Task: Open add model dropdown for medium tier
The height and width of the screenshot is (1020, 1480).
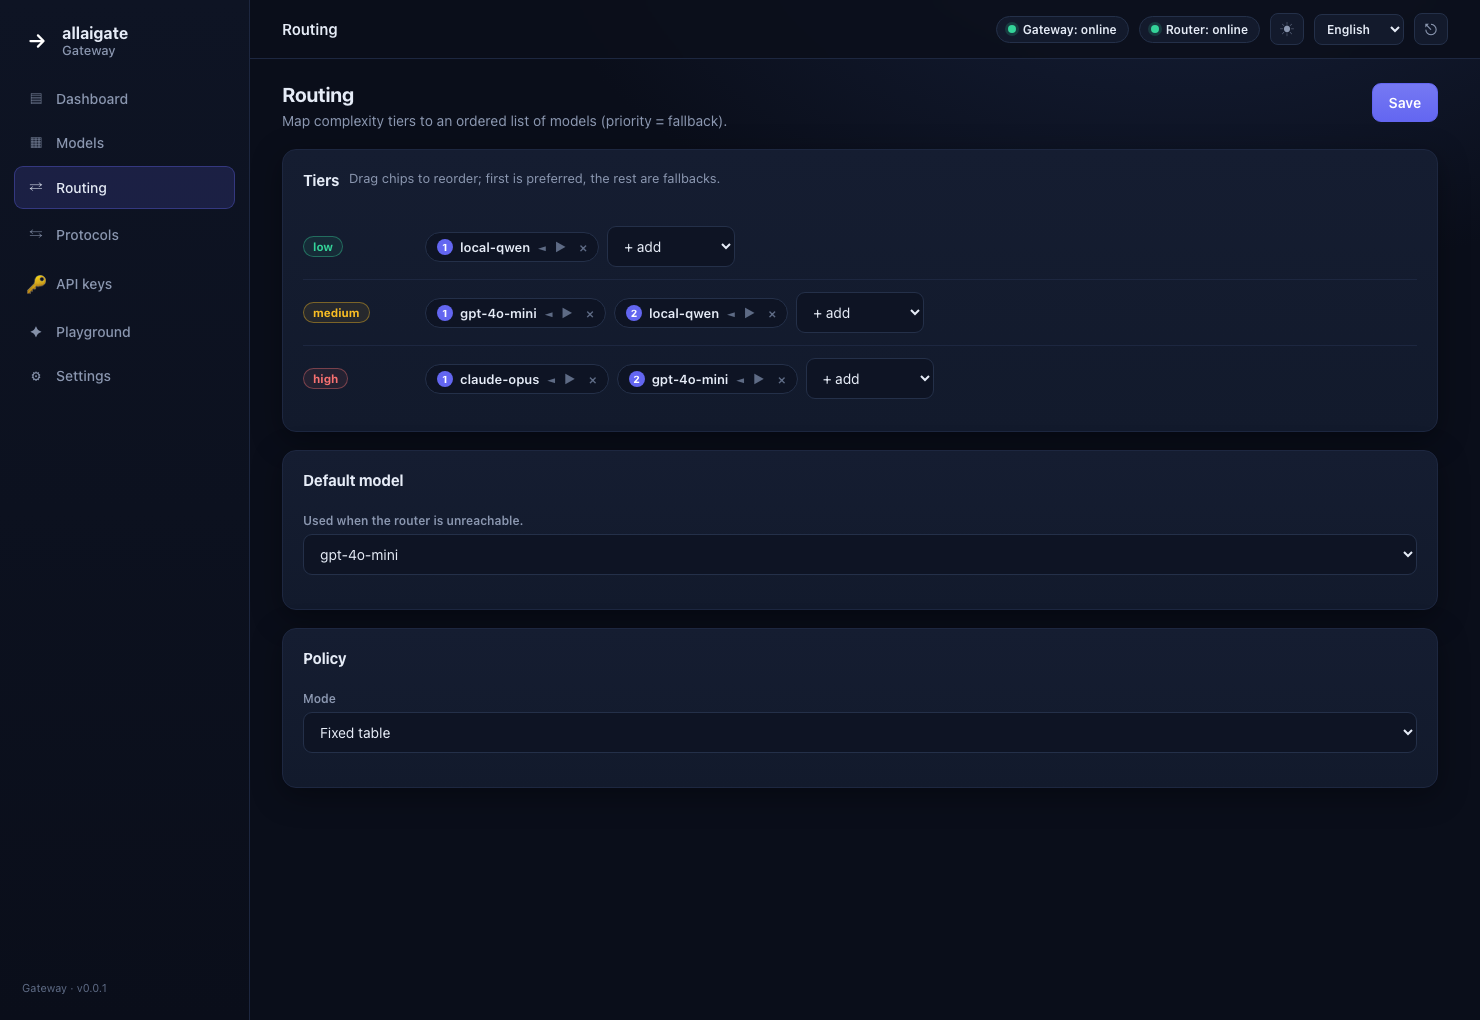Action: [860, 313]
